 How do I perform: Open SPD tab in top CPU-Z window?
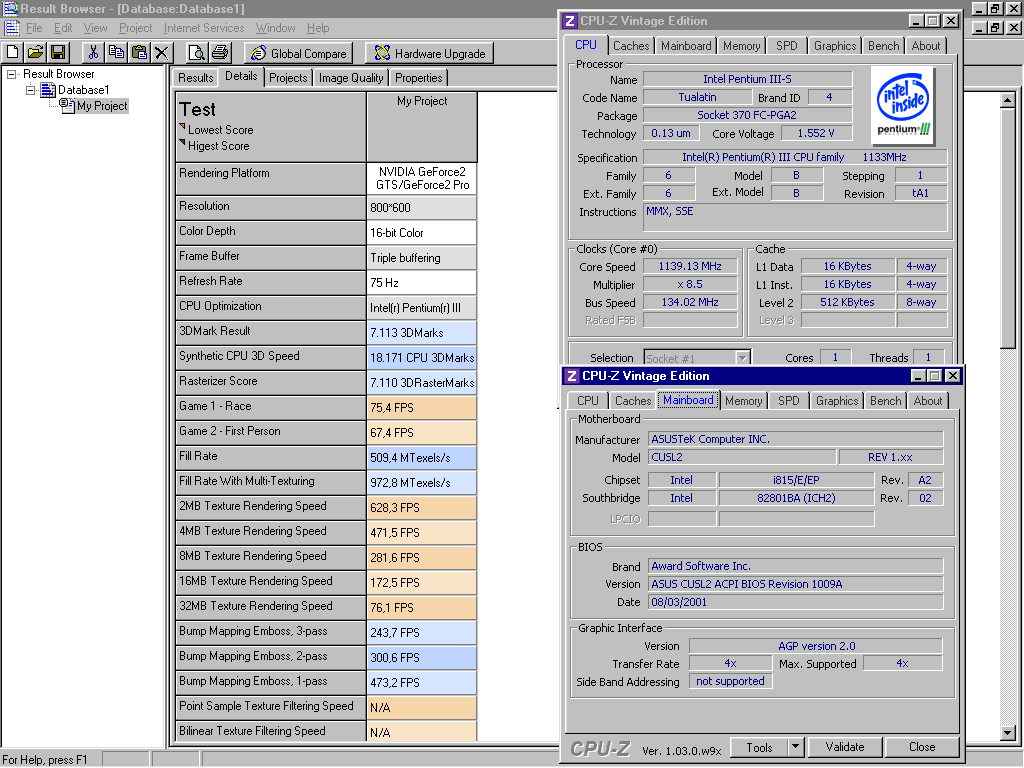[x=786, y=46]
